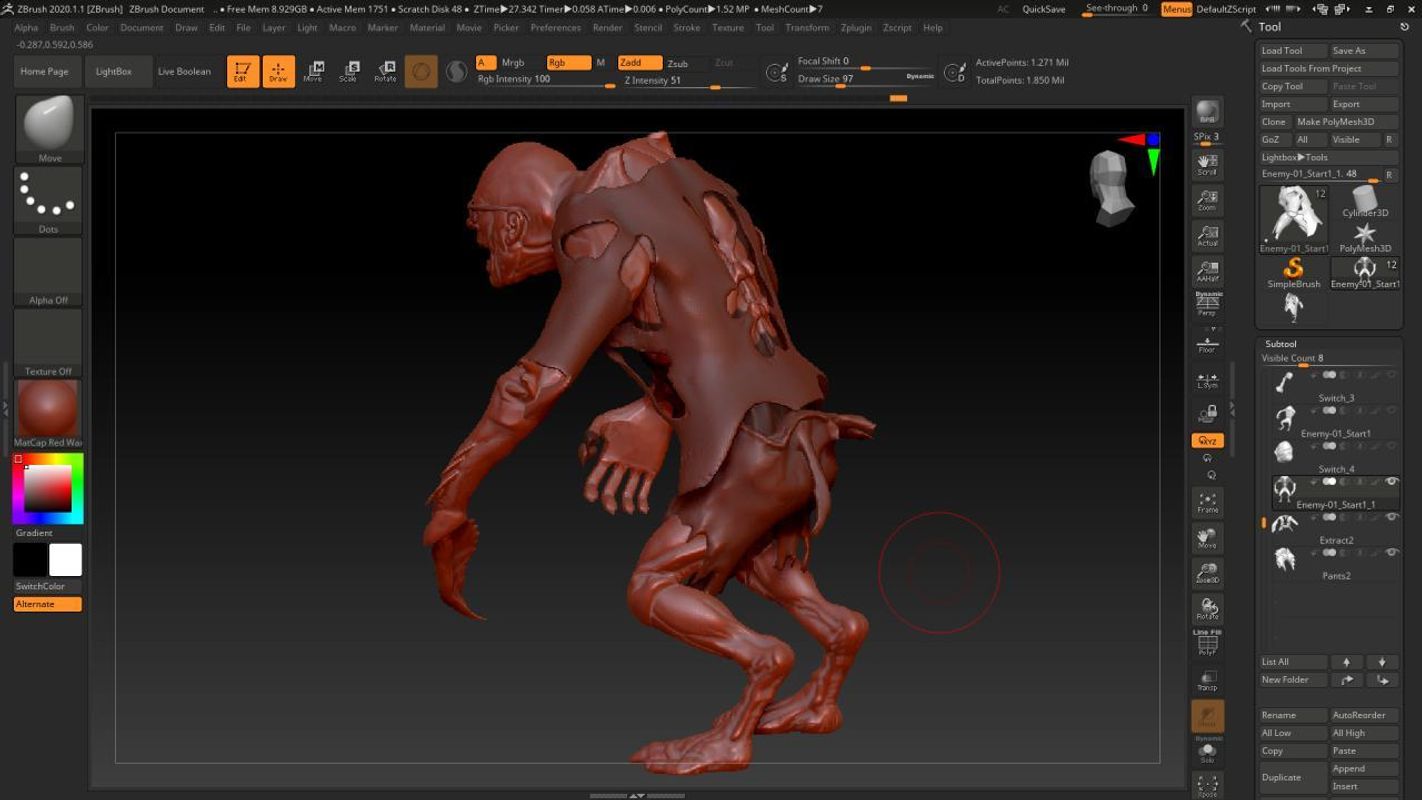Toggle XYZ rotation mode

point(1207,440)
